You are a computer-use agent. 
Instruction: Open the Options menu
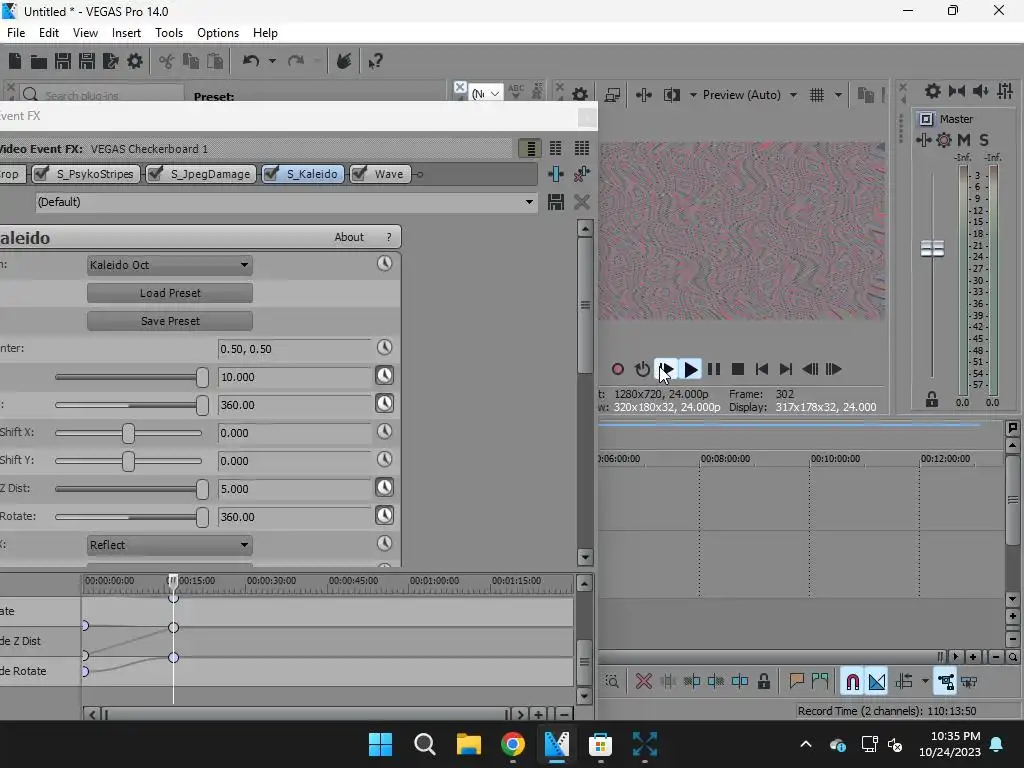click(218, 33)
